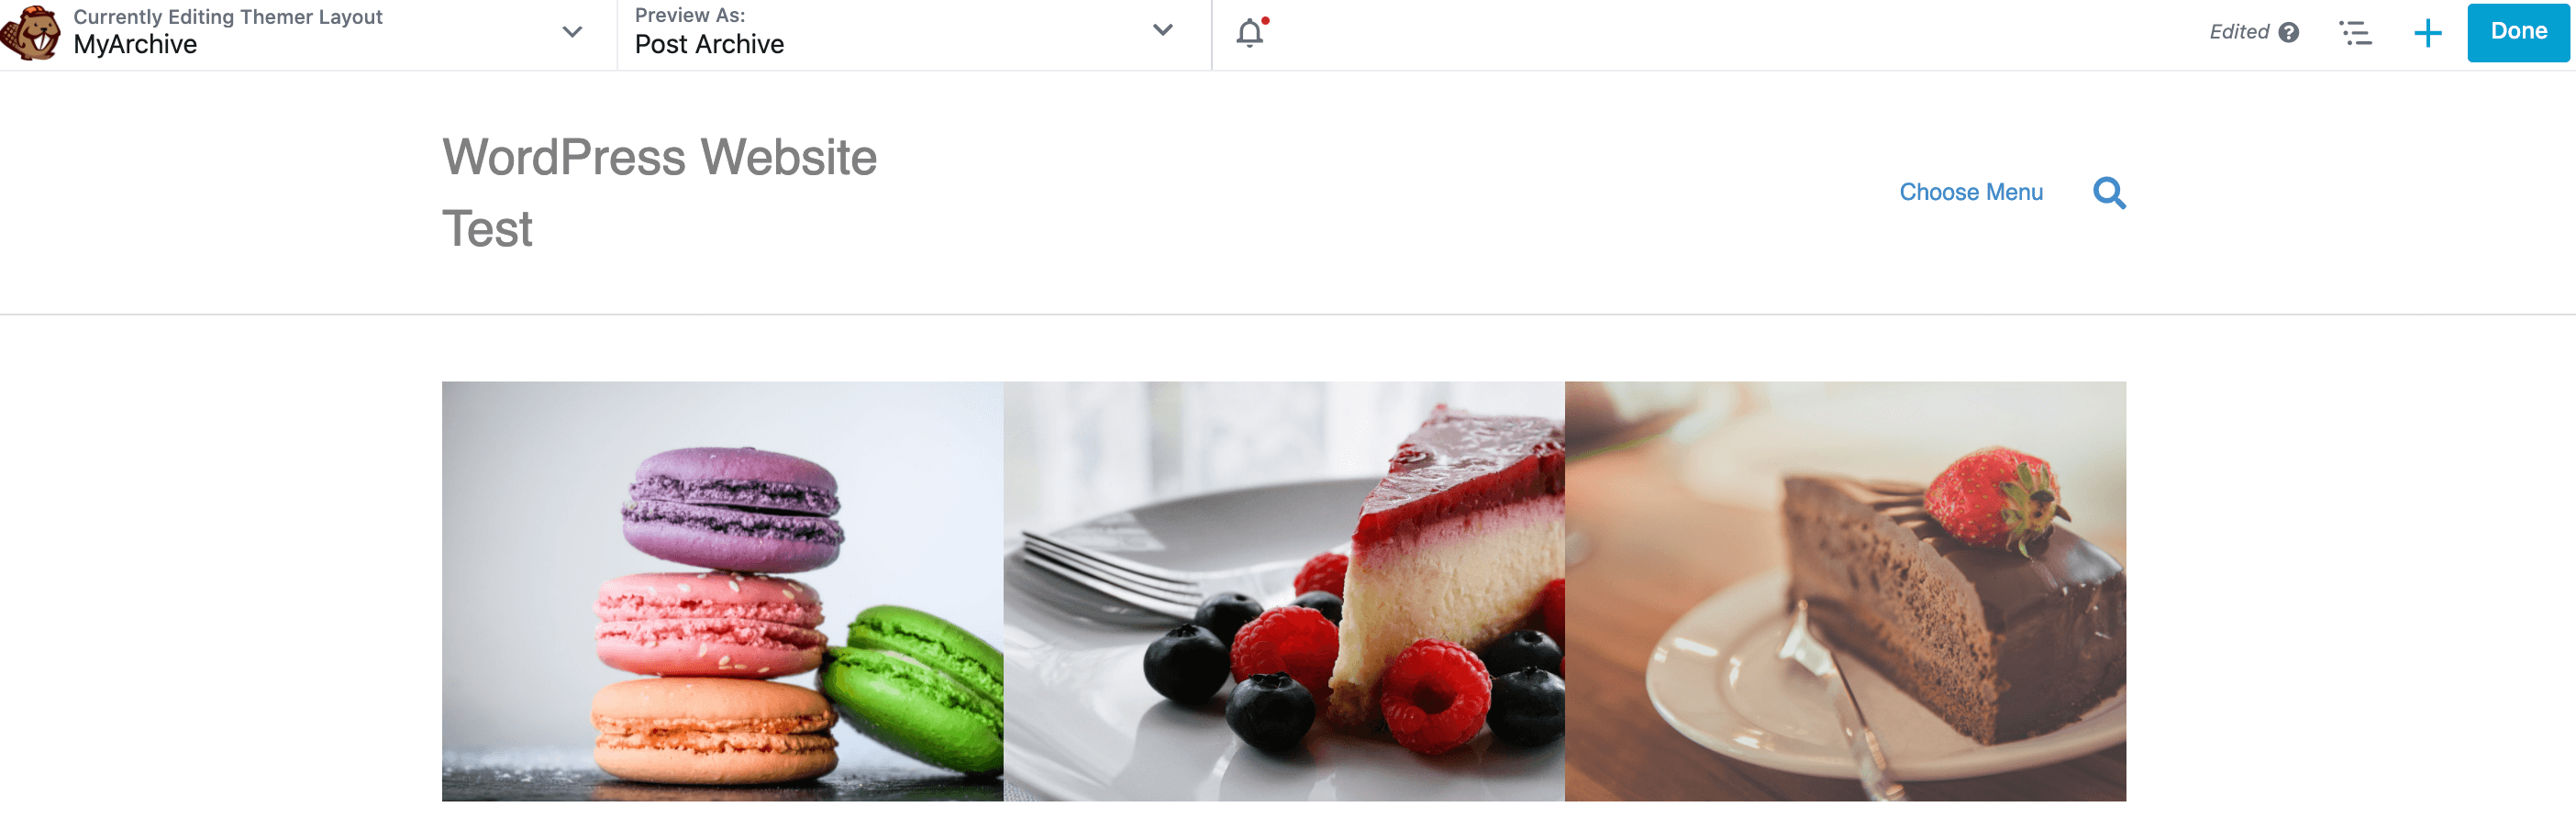Click the help question mark icon
The width and height of the screenshot is (2576, 840).
[2288, 33]
